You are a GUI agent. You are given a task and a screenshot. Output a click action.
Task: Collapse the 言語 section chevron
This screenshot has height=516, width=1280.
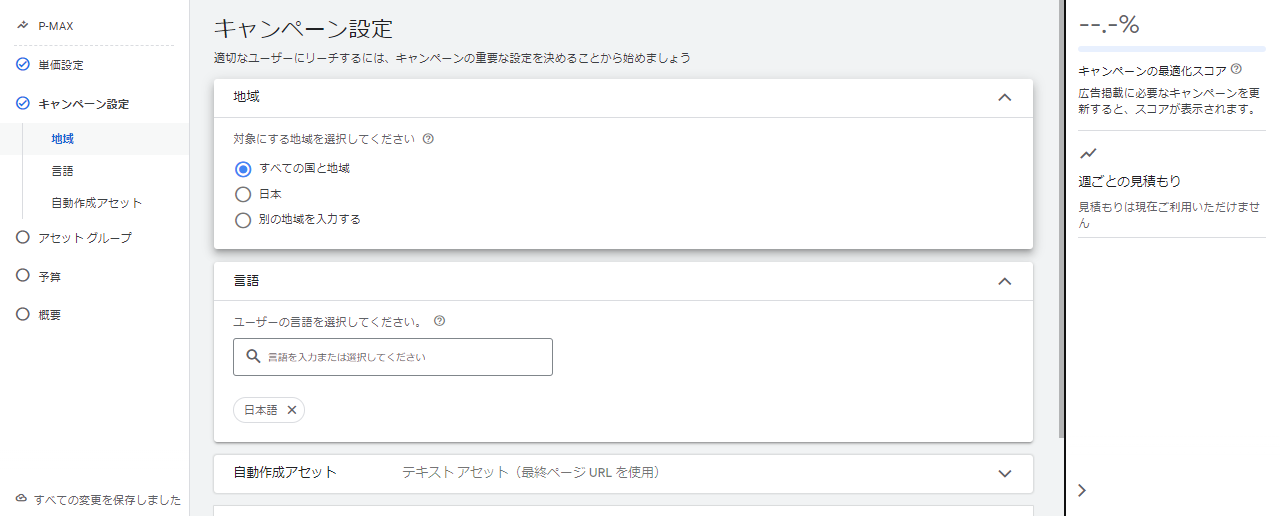(x=1005, y=281)
